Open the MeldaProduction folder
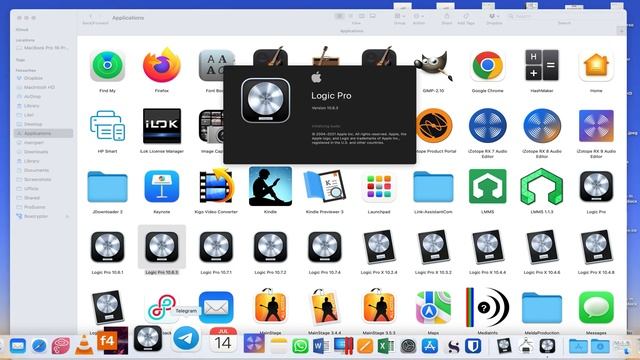 (x=542, y=308)
